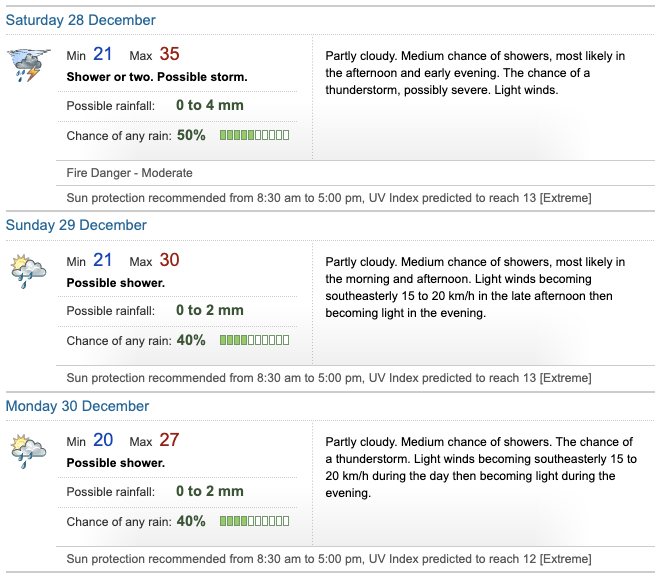Click Monday's maximum temperature 27
Viewport: 655px width, 578px height.
pyautogui.click(x=169, y=440)
